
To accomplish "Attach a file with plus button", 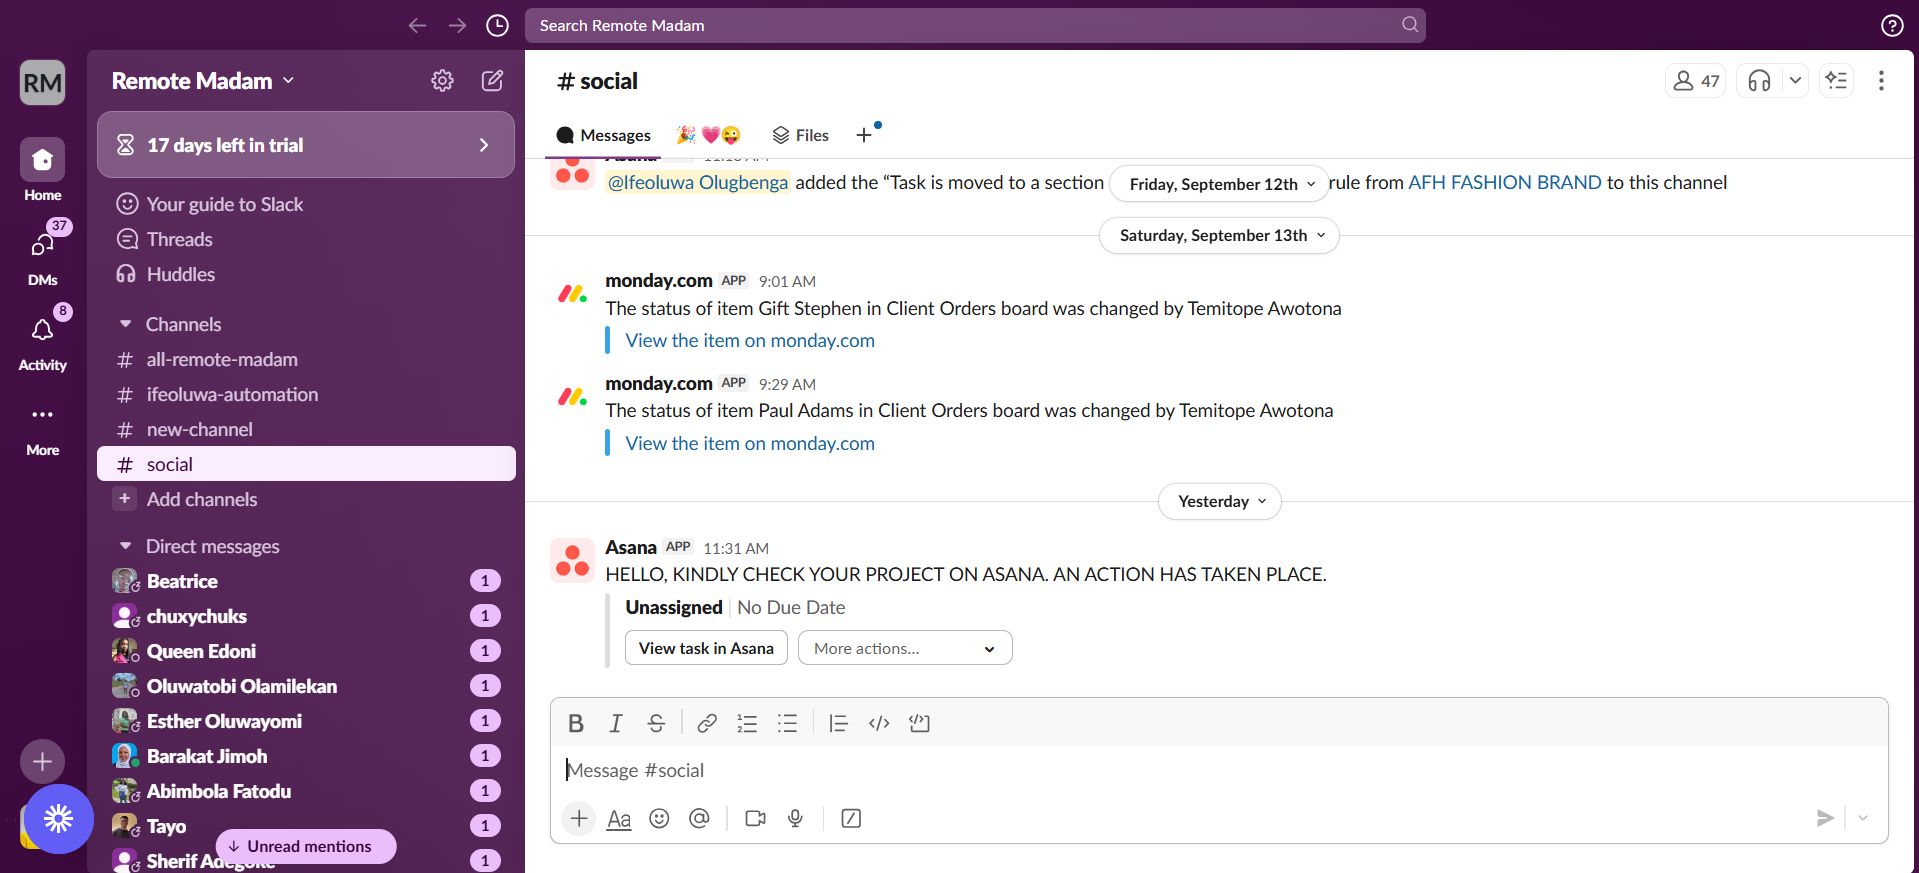I will pos(579,818).
